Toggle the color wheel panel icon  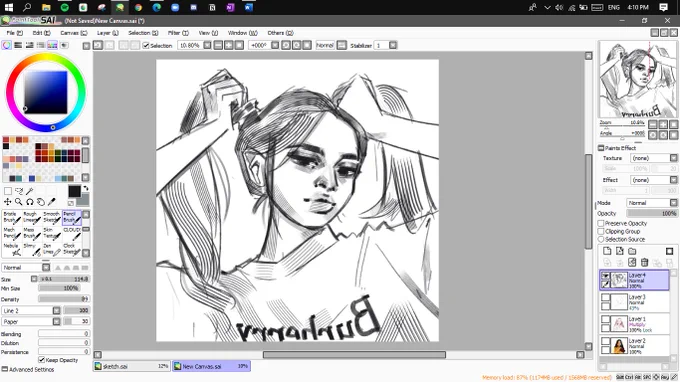[7, 45]
